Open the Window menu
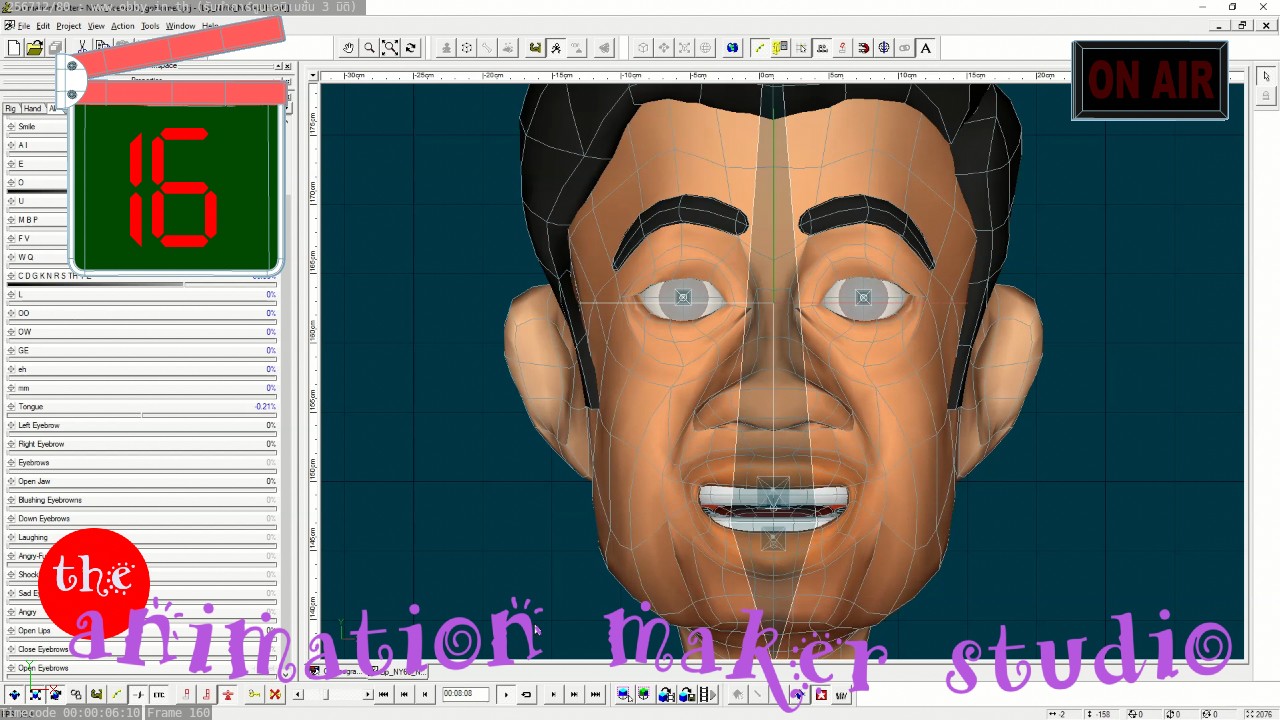The width and height of the screenshot is (1280, 720). pyautogui.click(x=180, y=26)
